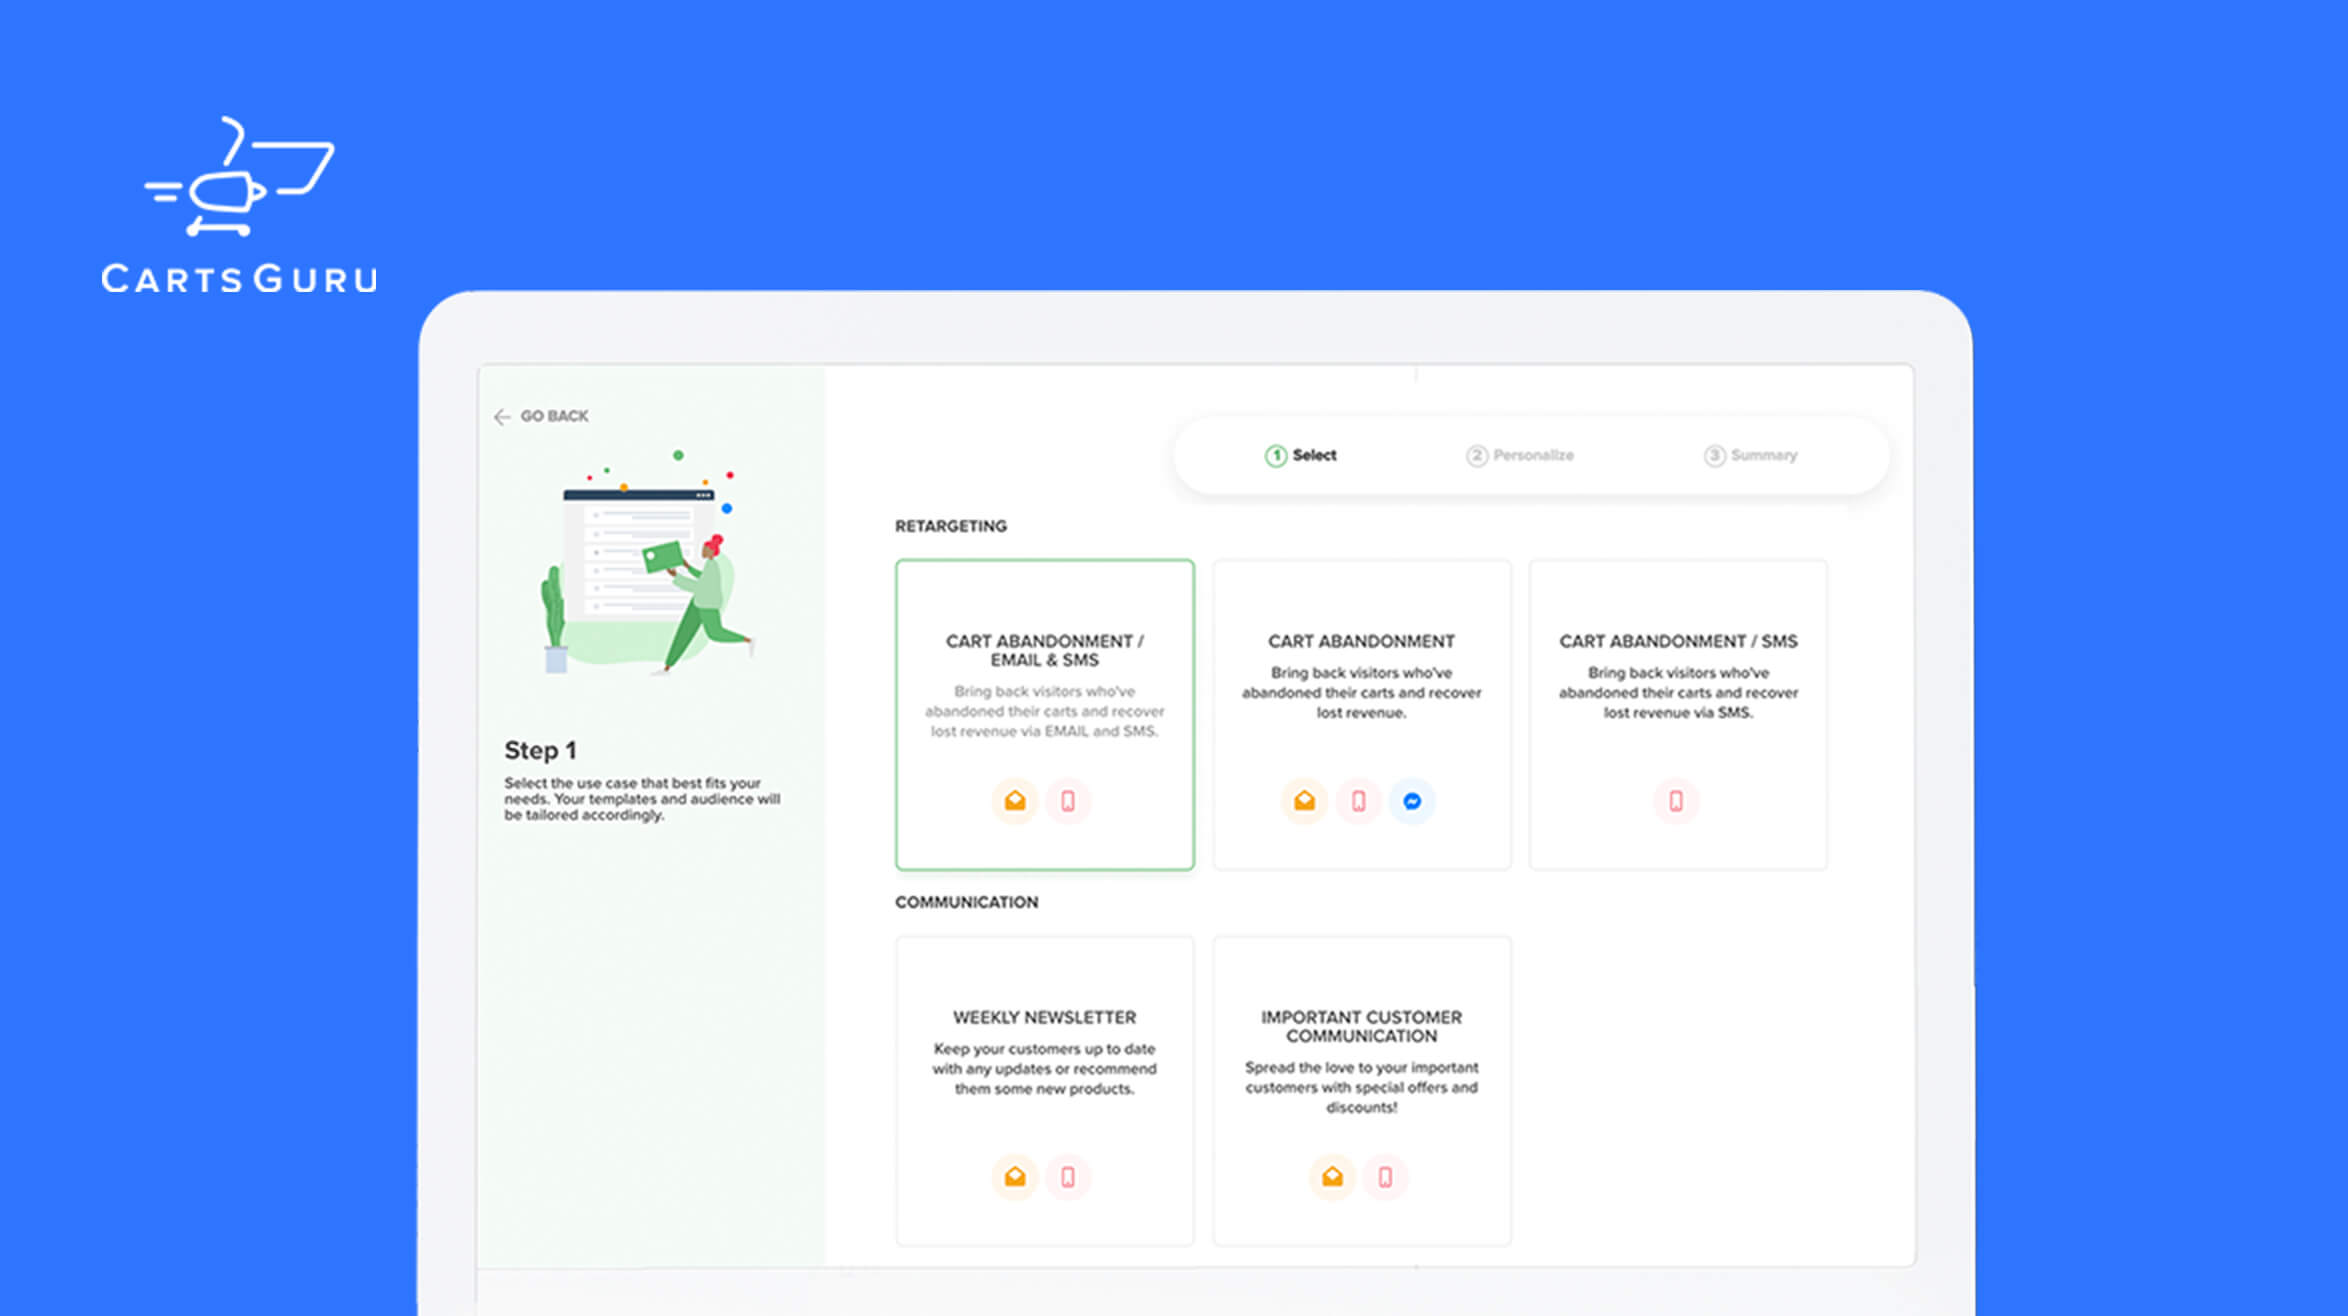Viewport: 2348px width, 1316px height.
Task: Click Messenger icon in Cart Abandonment card
Action: (1412, 801)
